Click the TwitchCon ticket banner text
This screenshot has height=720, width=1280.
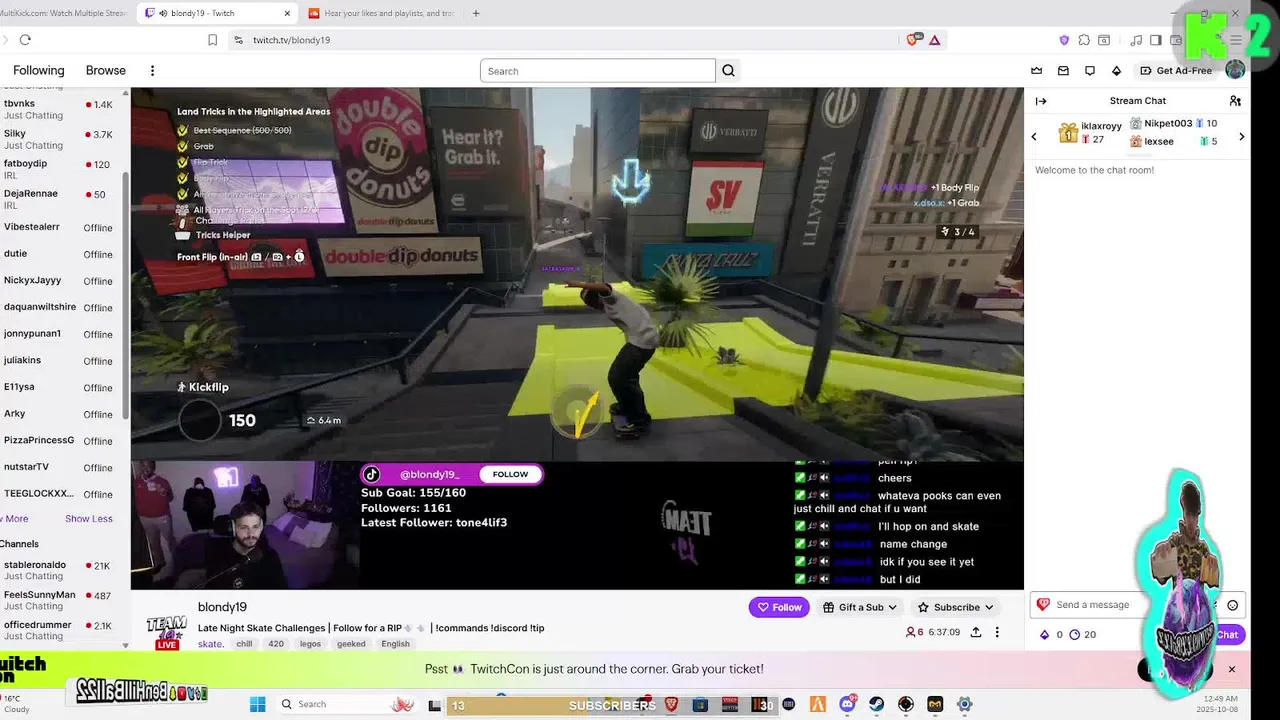(x=594, y=669)
